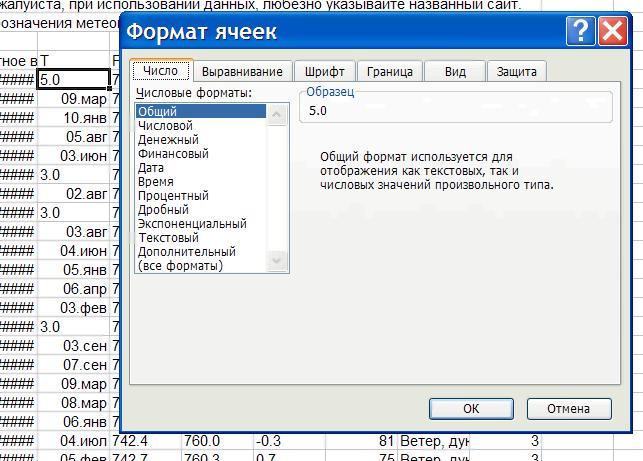Image resolution: width=643 pixels, height=461 pixels.
Task: Click the Help question mark icon
Action: [x=578, y=33]
